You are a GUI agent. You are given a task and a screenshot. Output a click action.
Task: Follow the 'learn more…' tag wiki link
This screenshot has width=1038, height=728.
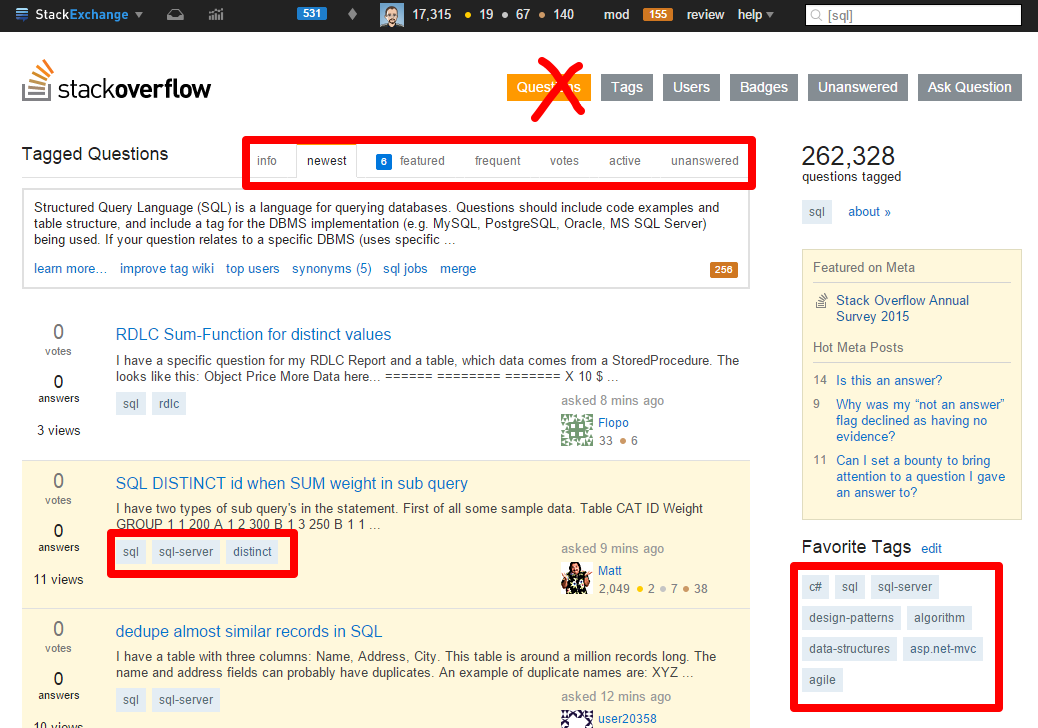click(x=70, y=269)
